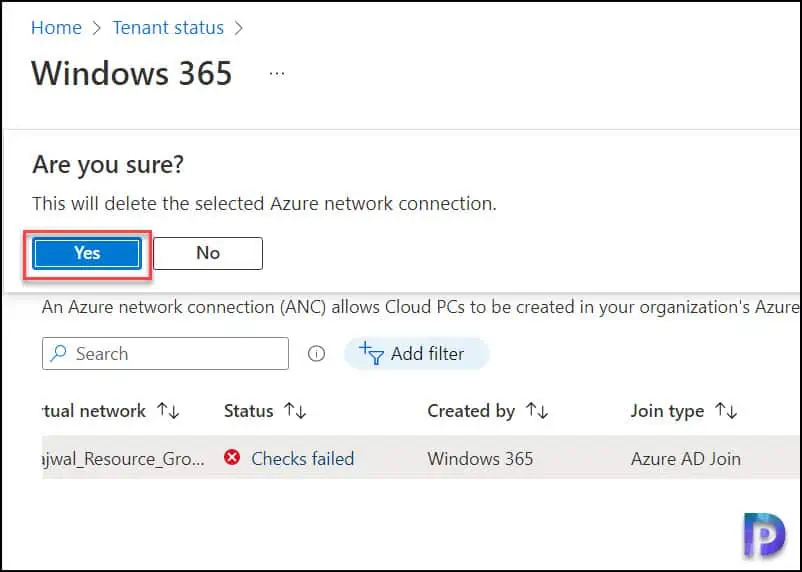This screenshot has height=572, width=802.
Task: Focus the Search input field
Action: click(165, 354)
